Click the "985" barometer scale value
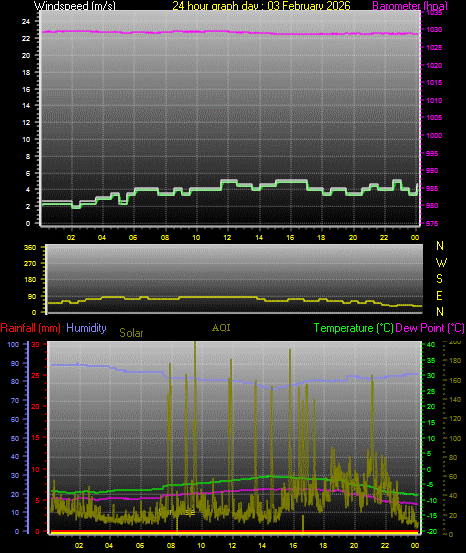Image resolution: width=466 pixels, height=553 pixels. (x=432, y=188)
